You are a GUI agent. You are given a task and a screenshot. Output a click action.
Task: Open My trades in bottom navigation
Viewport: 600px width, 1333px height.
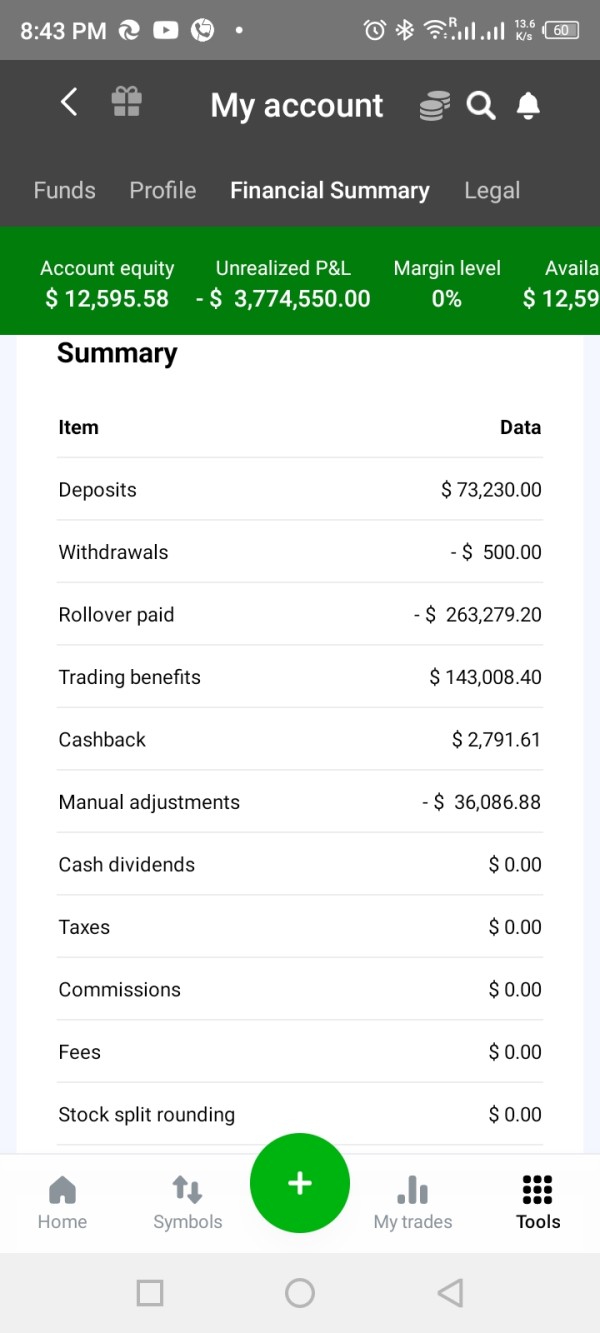(x=412, y=1203)
